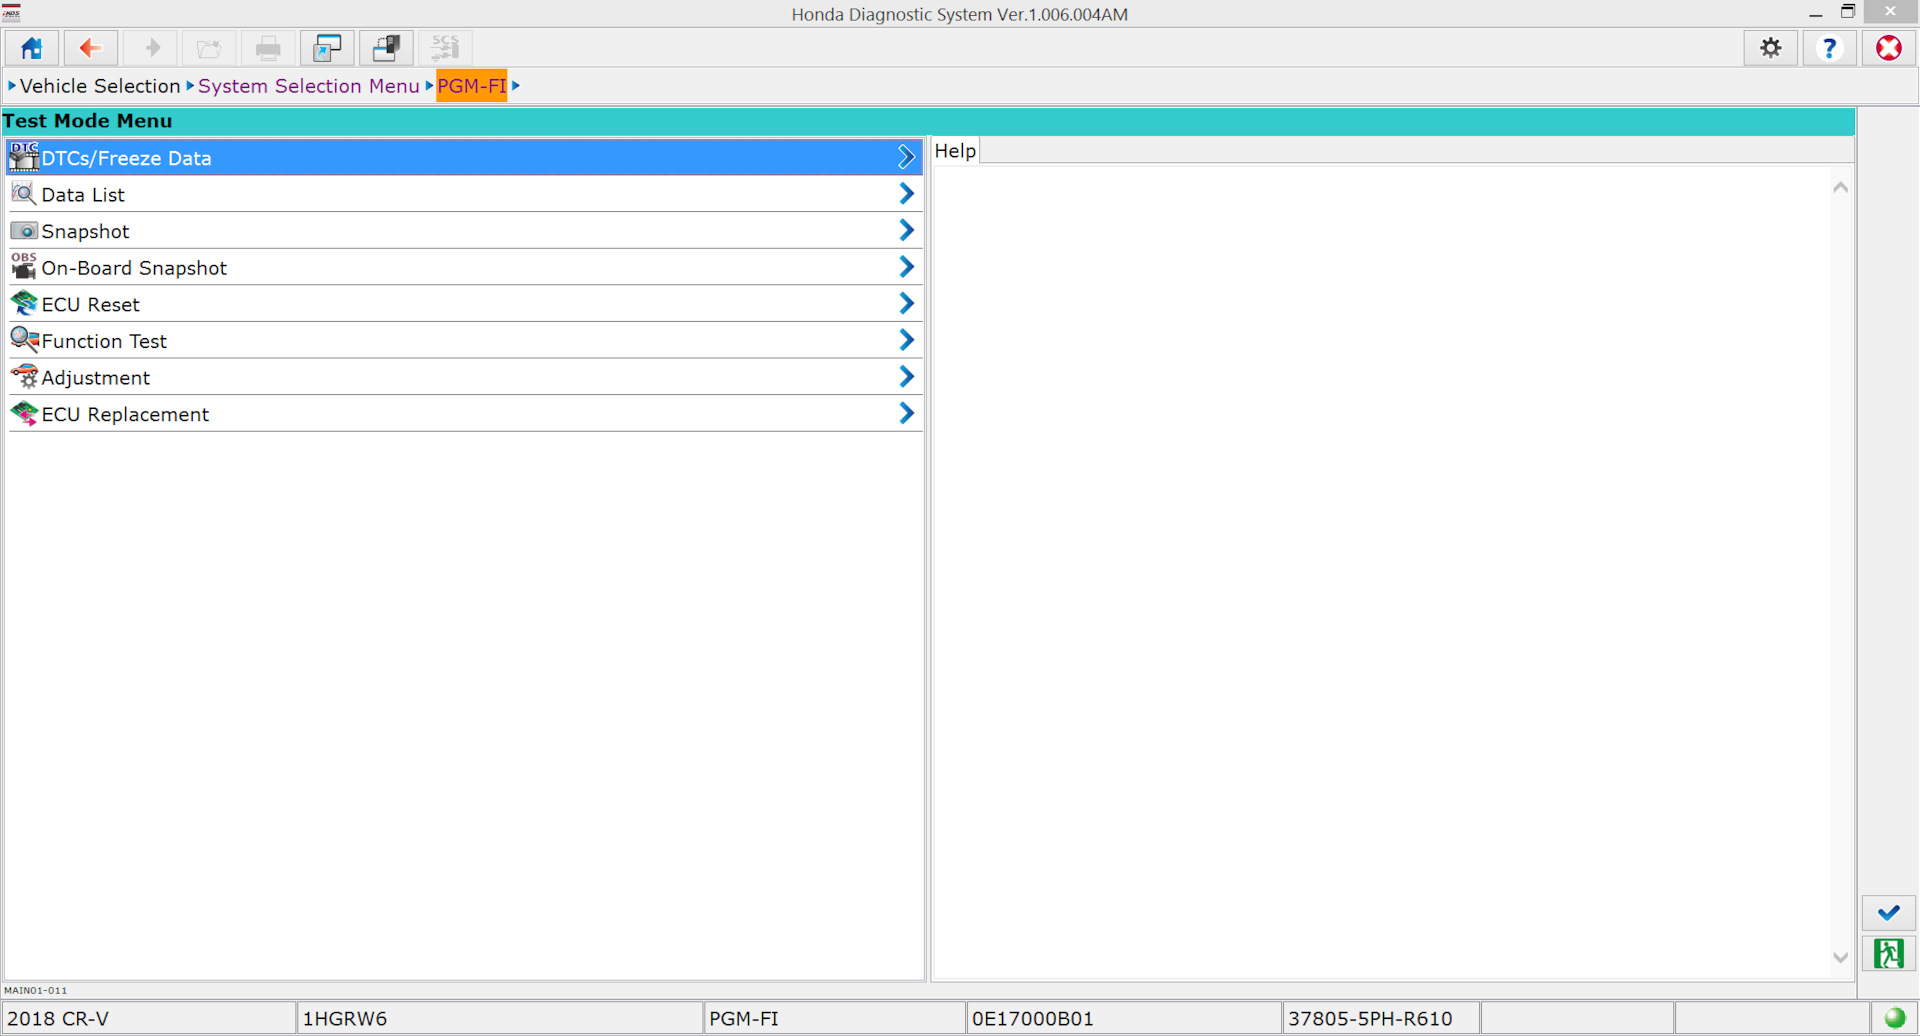Image resolution: width=1920 pixels, height=1036 pixels.
Task: Click the Adjustment gear icon
Action: 24,377
